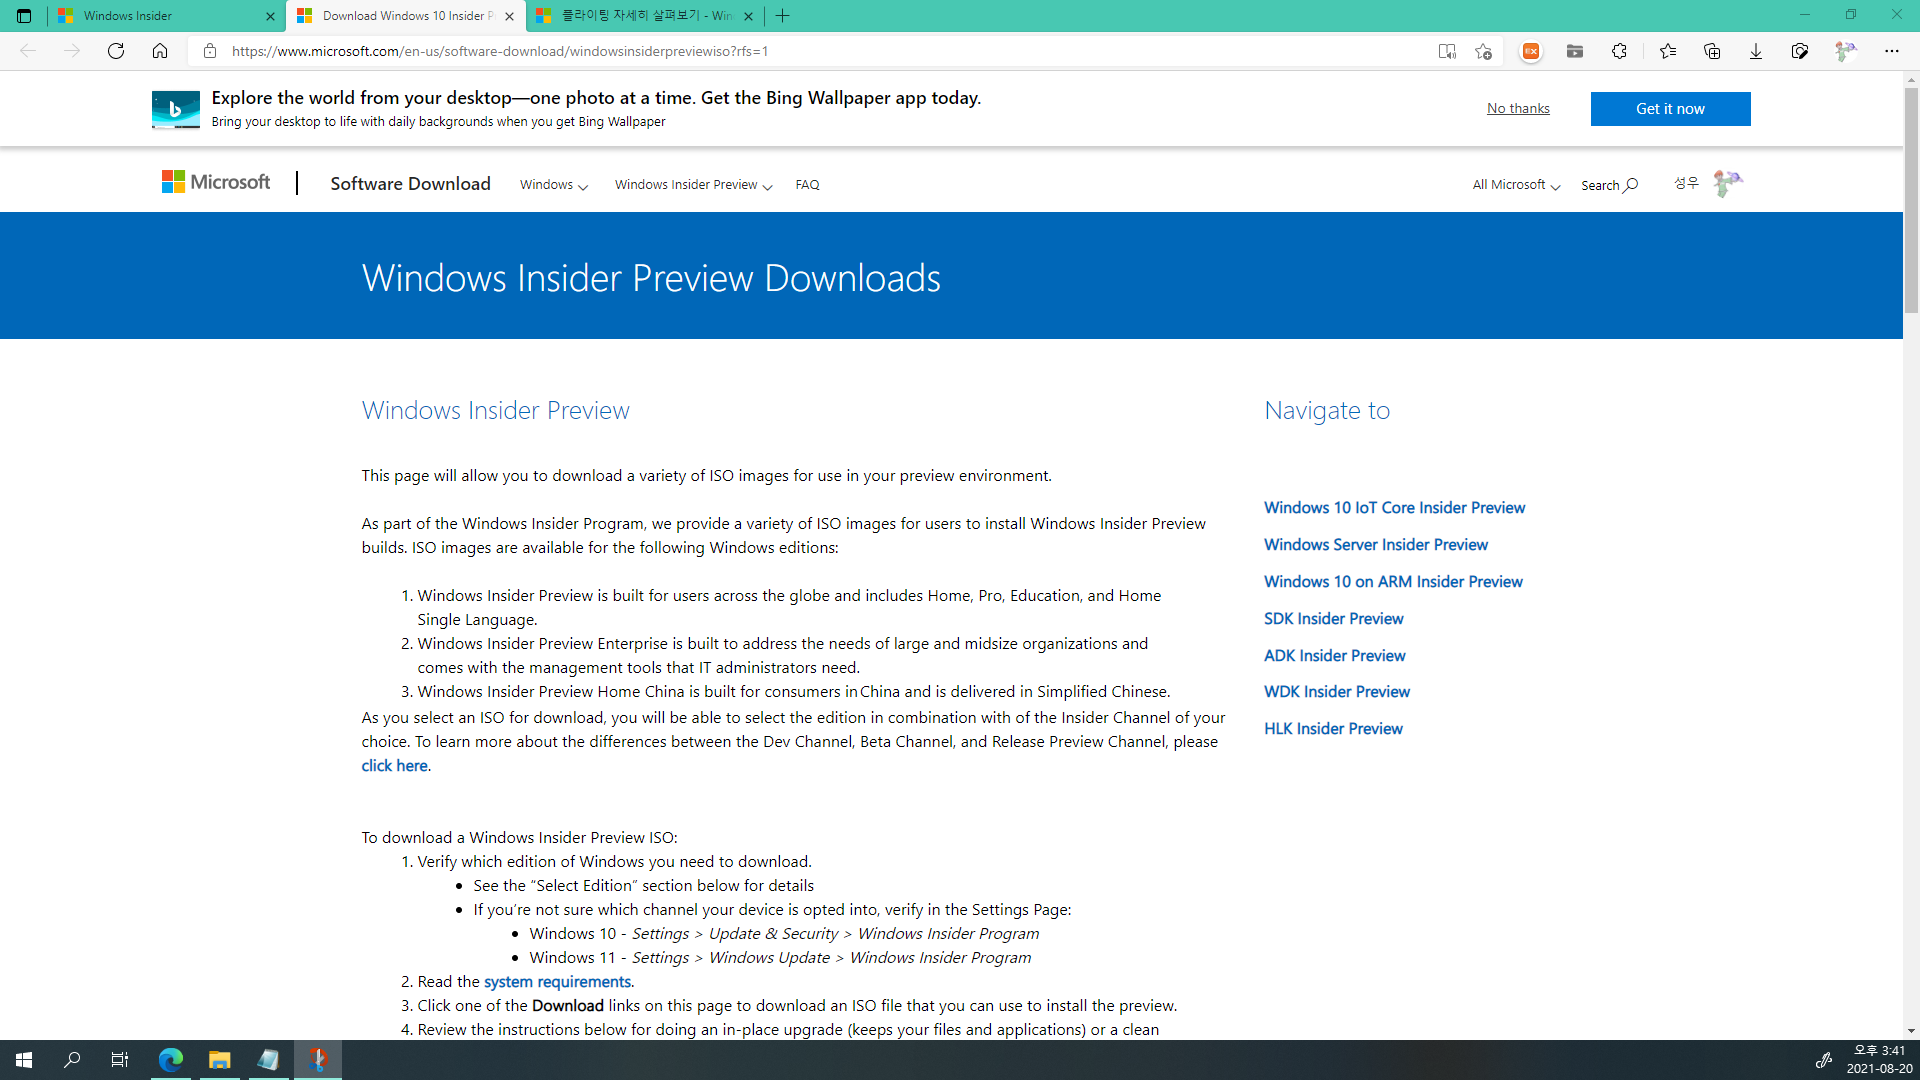Click the Get it now button
Viewport: 1920px width, 1080px height.
pos(1670,109)
